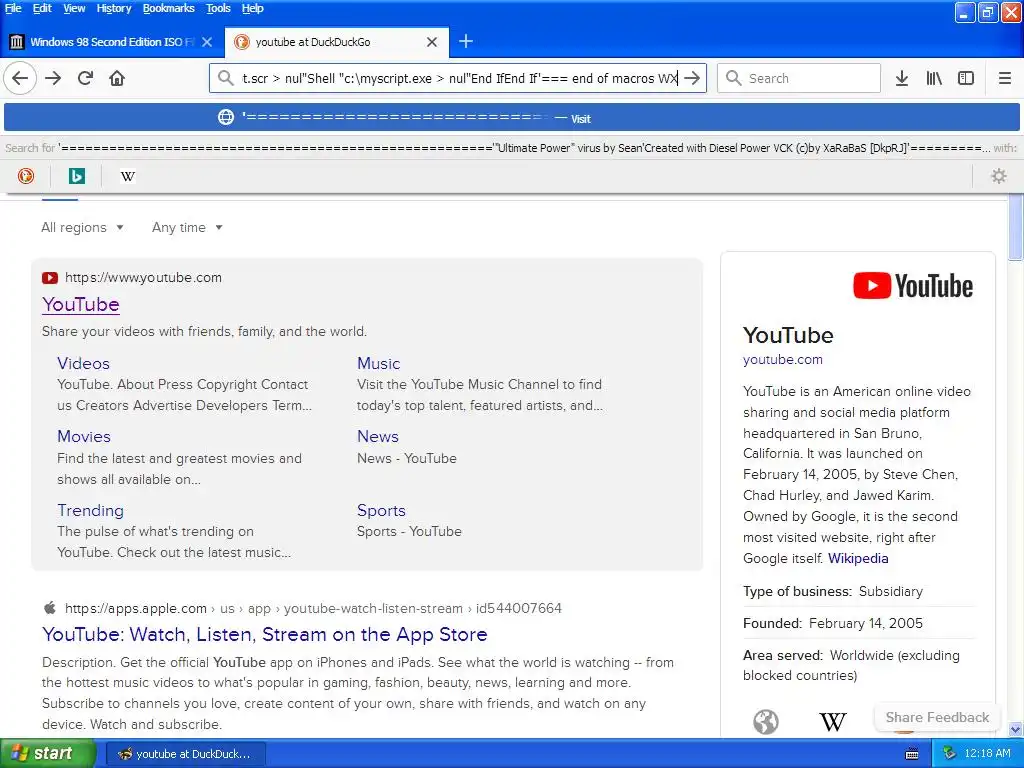
Task: Go back to the previous page
Action: [20, 78]
